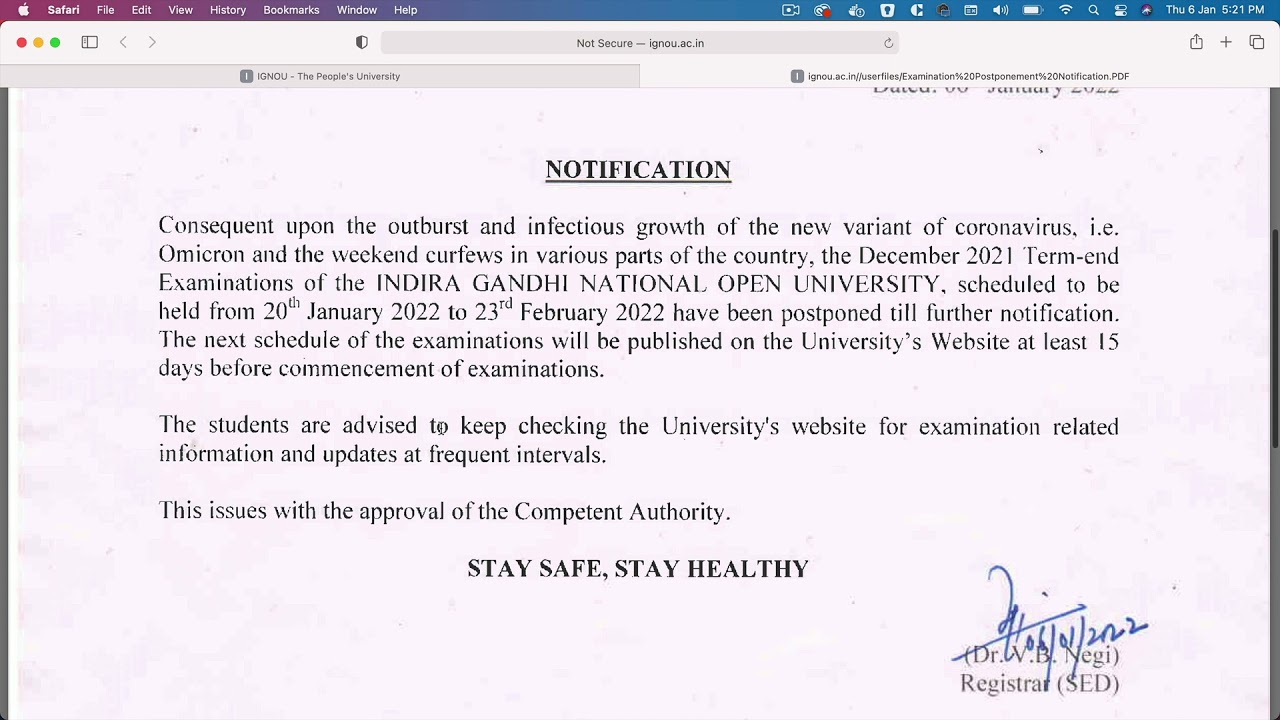Open the History menu

(x=227, y=10)
